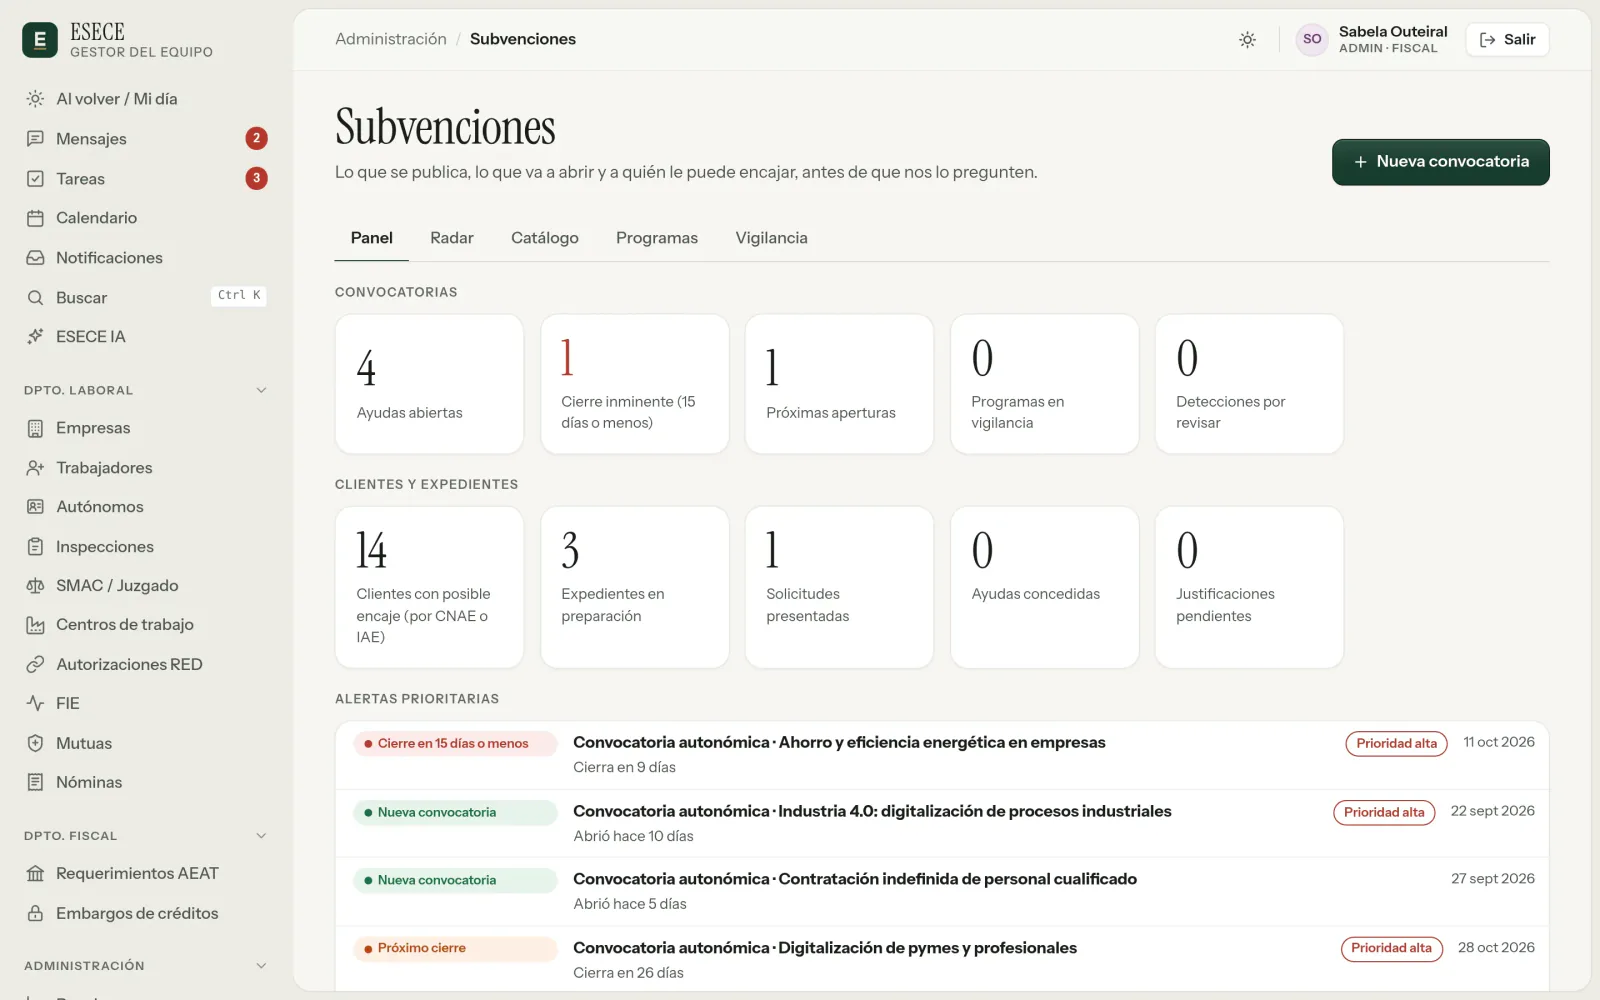
Task: Click the Notificaciones inbox icon
Action: click(x=35, y=258)
